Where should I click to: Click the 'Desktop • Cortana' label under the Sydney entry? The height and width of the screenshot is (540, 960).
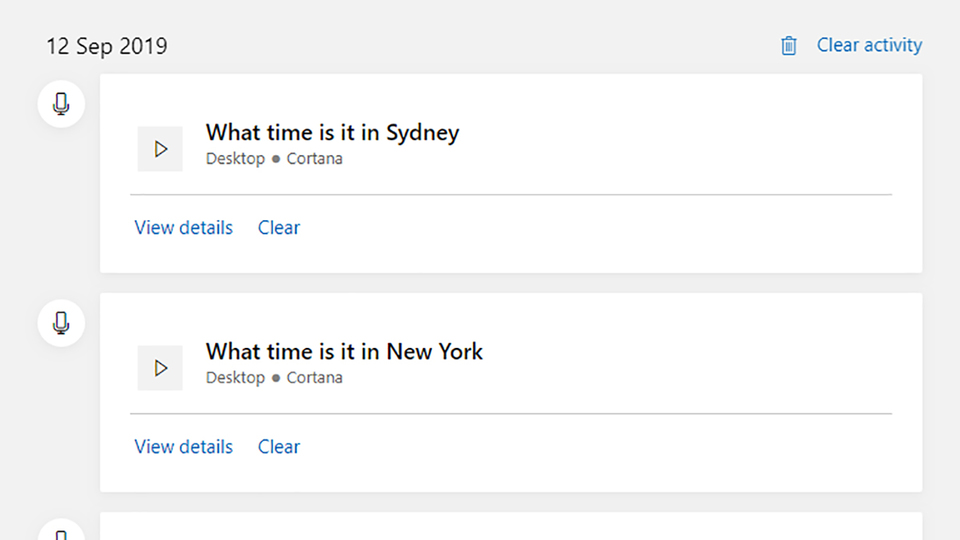(x=274, y=159)
